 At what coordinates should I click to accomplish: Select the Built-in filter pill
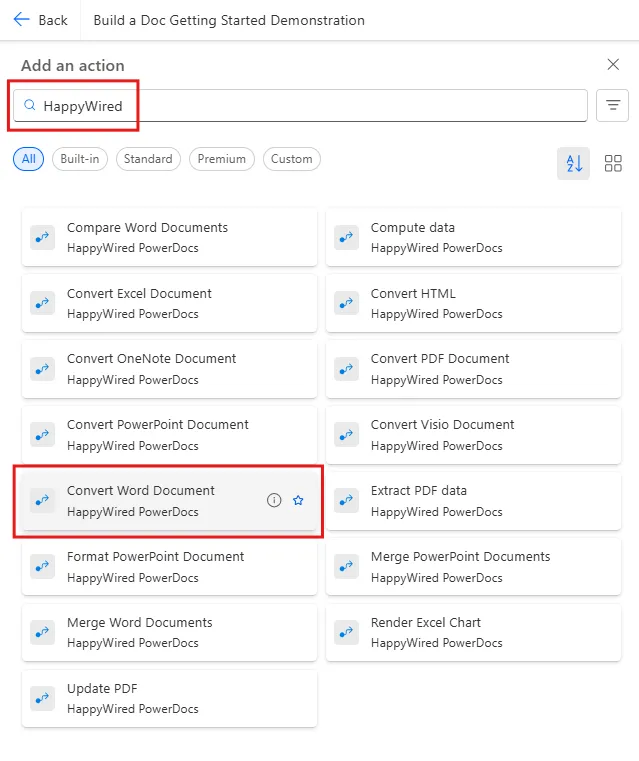pyautogui.click(x=80, y=159)
